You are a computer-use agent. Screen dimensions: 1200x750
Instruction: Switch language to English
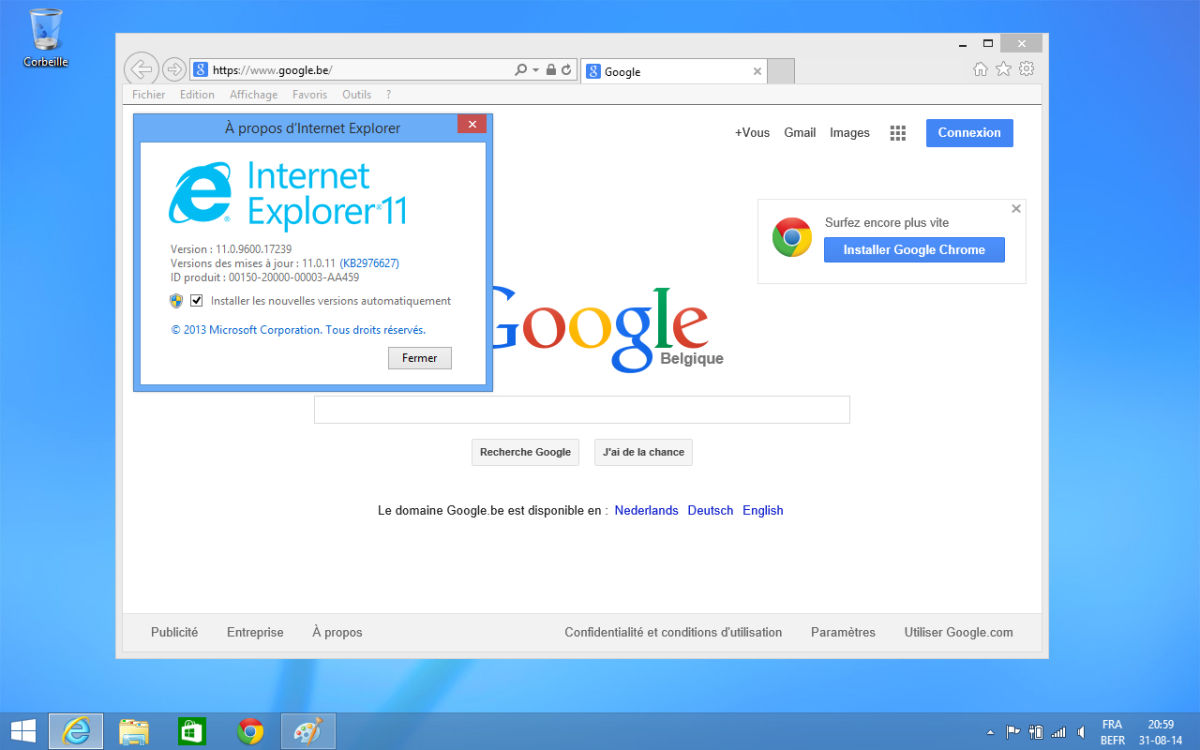[763, 510]
